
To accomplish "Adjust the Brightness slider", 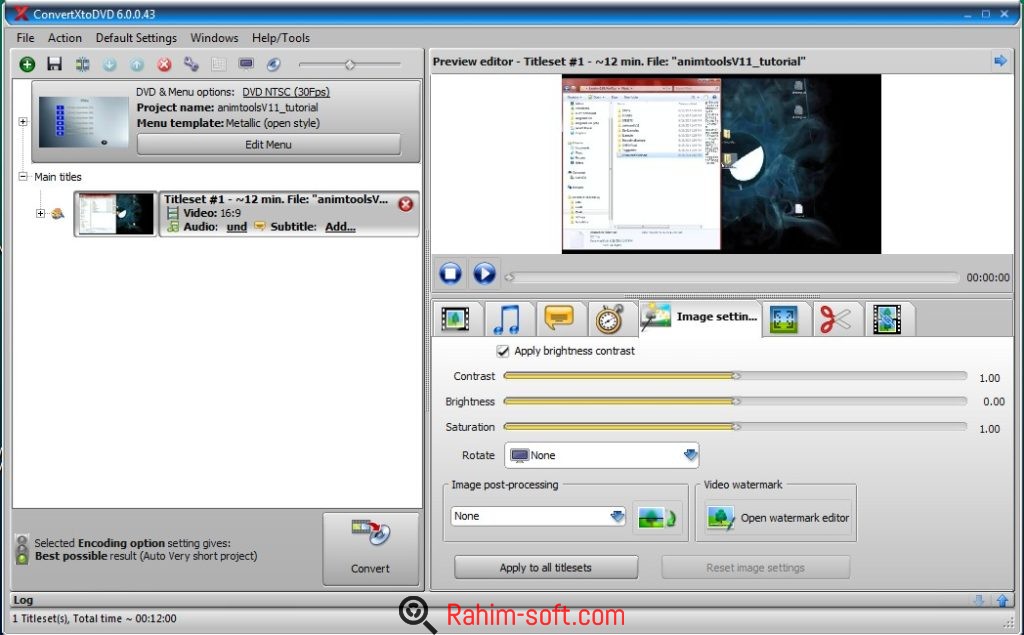I will [735, 401].
